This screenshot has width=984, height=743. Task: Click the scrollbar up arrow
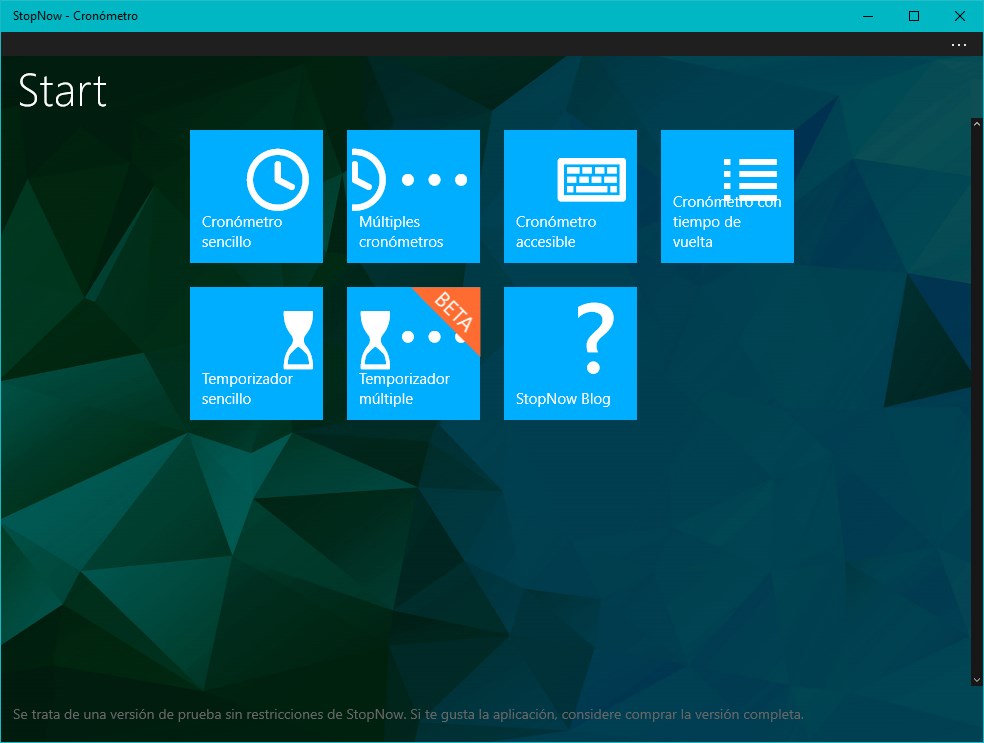tap(976, 124)
